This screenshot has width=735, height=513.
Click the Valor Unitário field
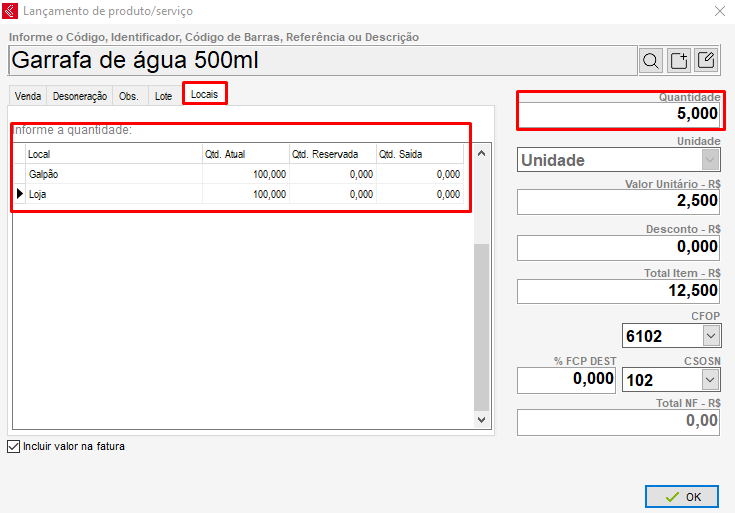click(x=618, y=201)
